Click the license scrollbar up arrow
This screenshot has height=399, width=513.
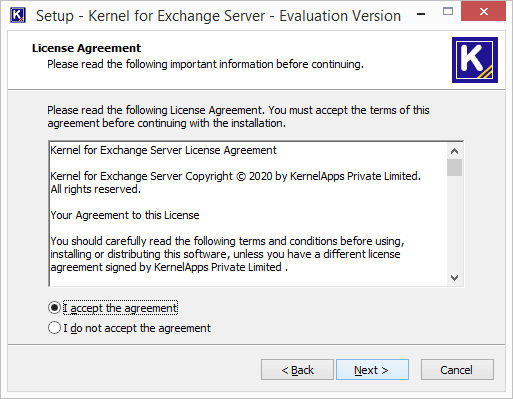(x=454, y=151)
